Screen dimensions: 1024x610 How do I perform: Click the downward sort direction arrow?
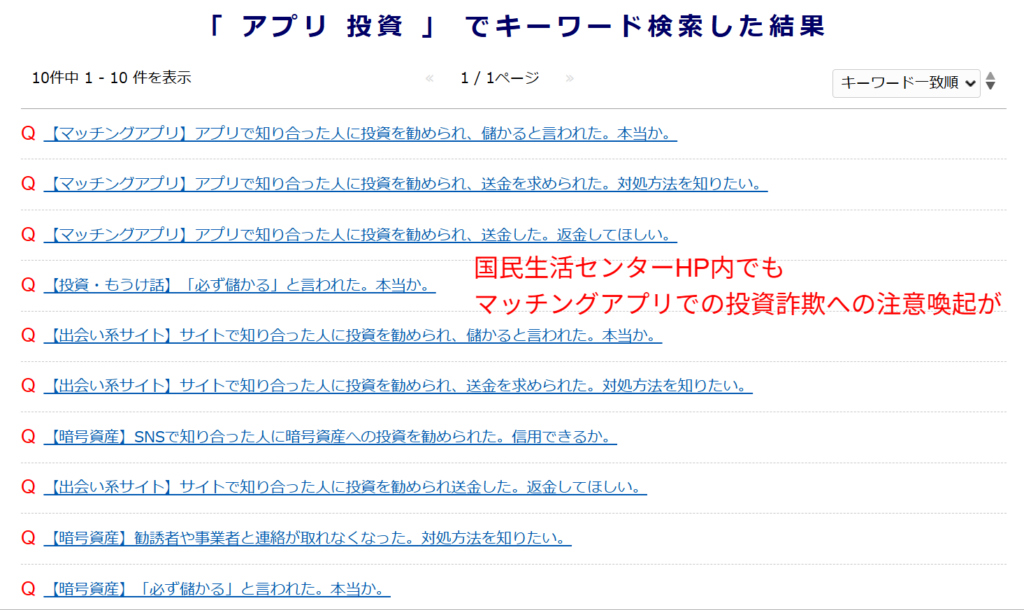990,88
